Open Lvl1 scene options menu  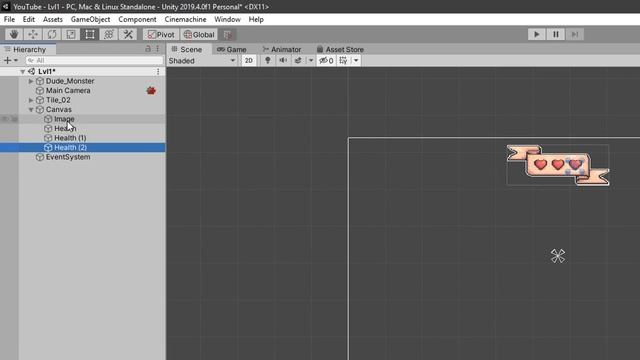pos(158,71)
